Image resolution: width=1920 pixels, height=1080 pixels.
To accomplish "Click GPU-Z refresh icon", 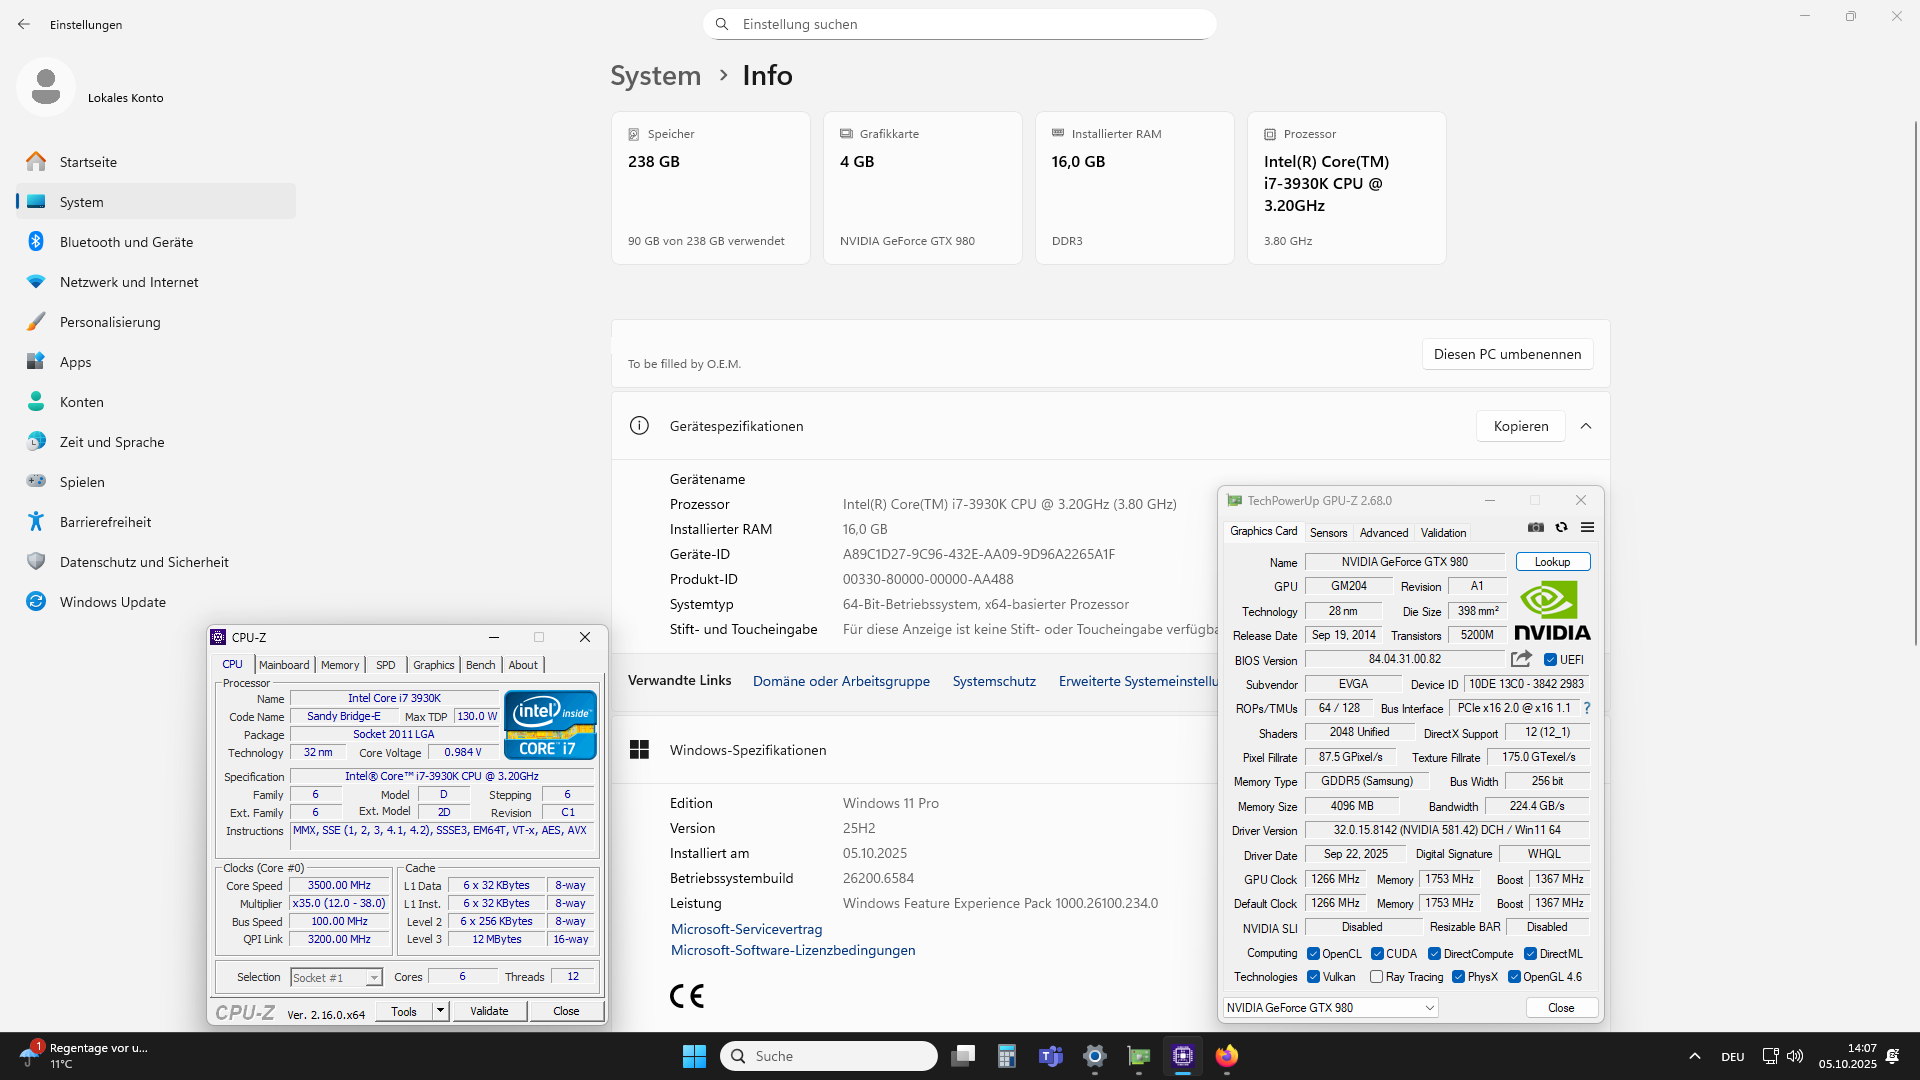I will pyautogui.click(x=1561, y=527).
